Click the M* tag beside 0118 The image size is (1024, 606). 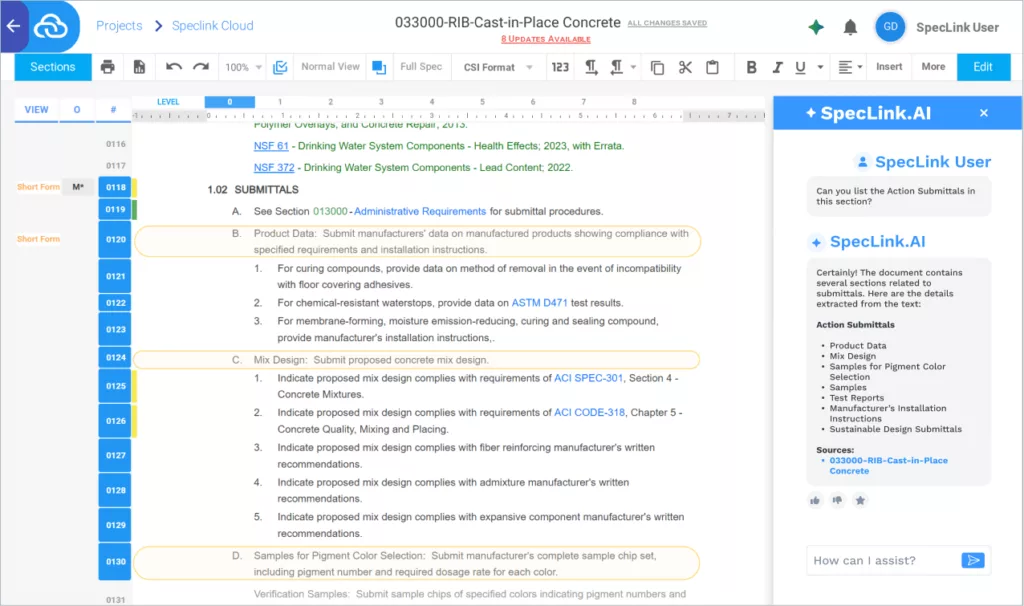point(78,187)
